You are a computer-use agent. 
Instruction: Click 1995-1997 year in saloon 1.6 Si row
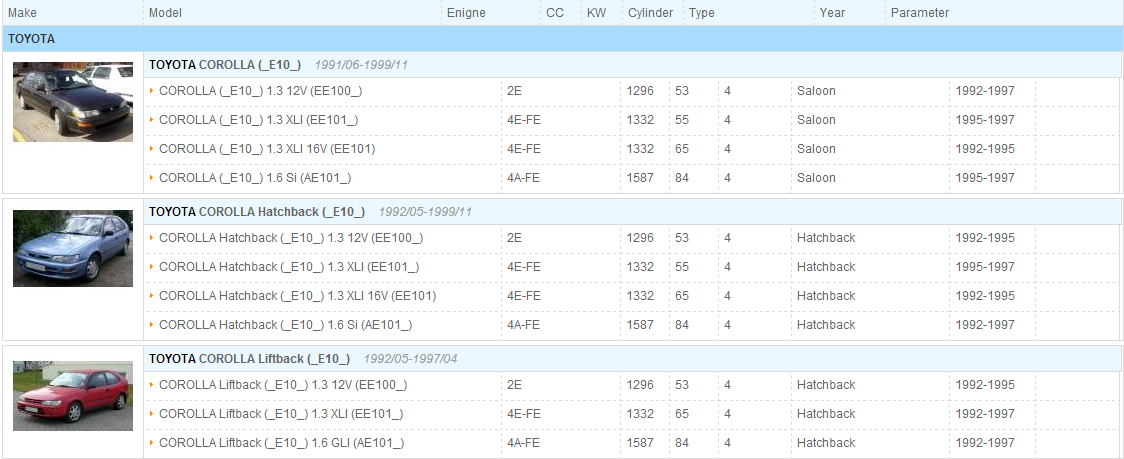[985, 177]
